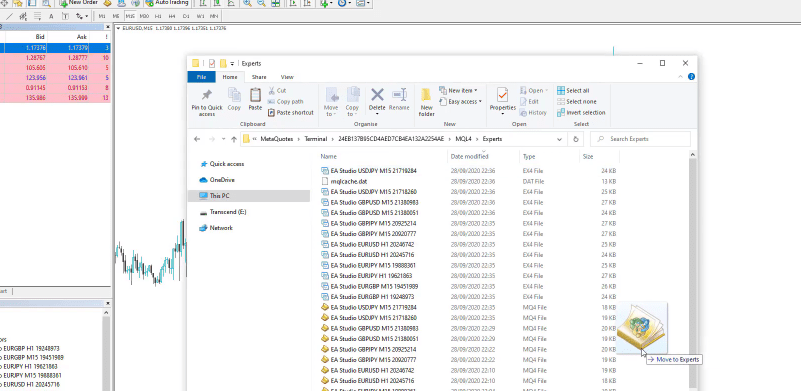Click the MetaTrader Zoom In magnifier
Screen dimensions: 801x391
pyautogui.click(x=247, y=3)
